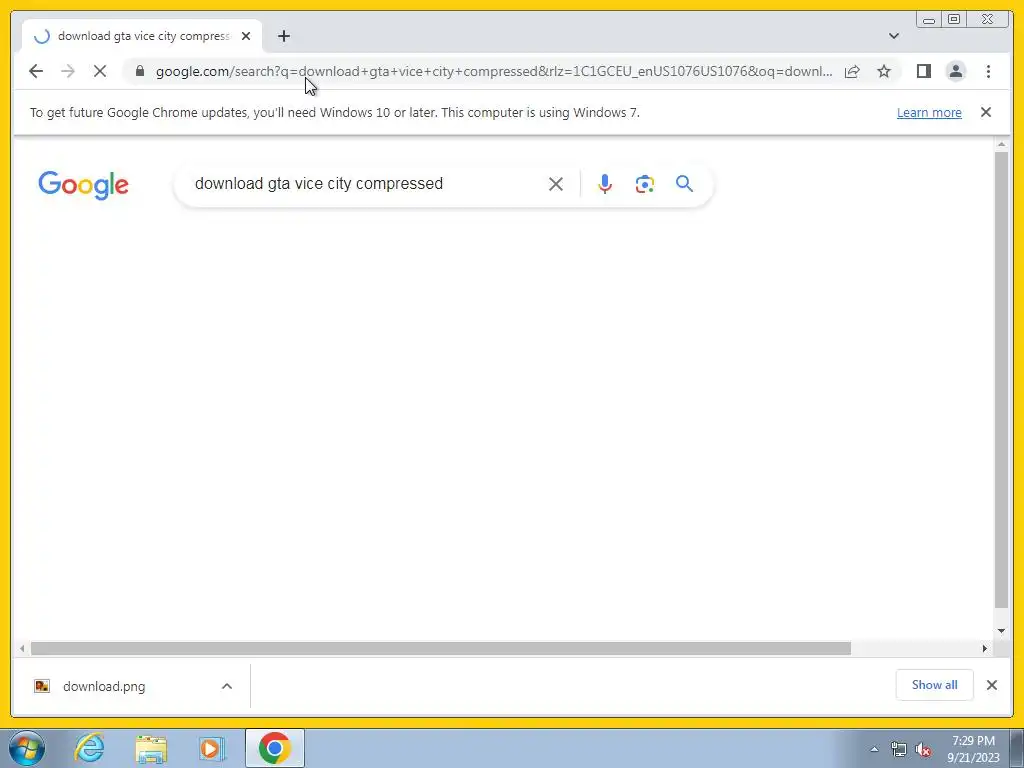Select the download gta vice city tab
The height and width of the screenshot is (768, 1024).
142,36
